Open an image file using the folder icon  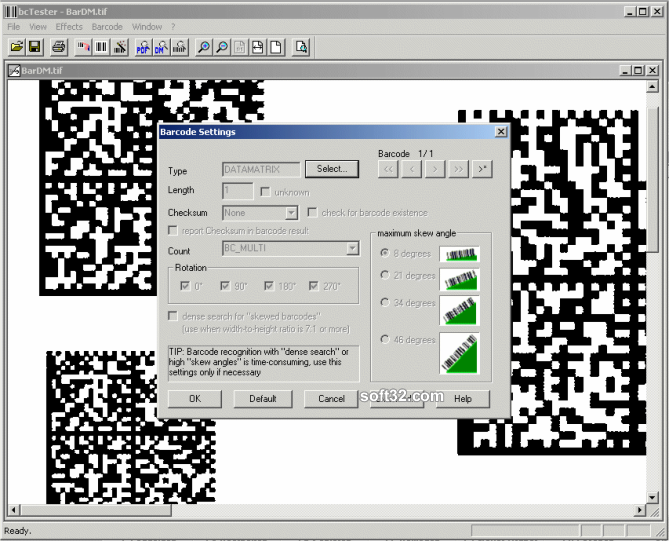tap(17, 47)
